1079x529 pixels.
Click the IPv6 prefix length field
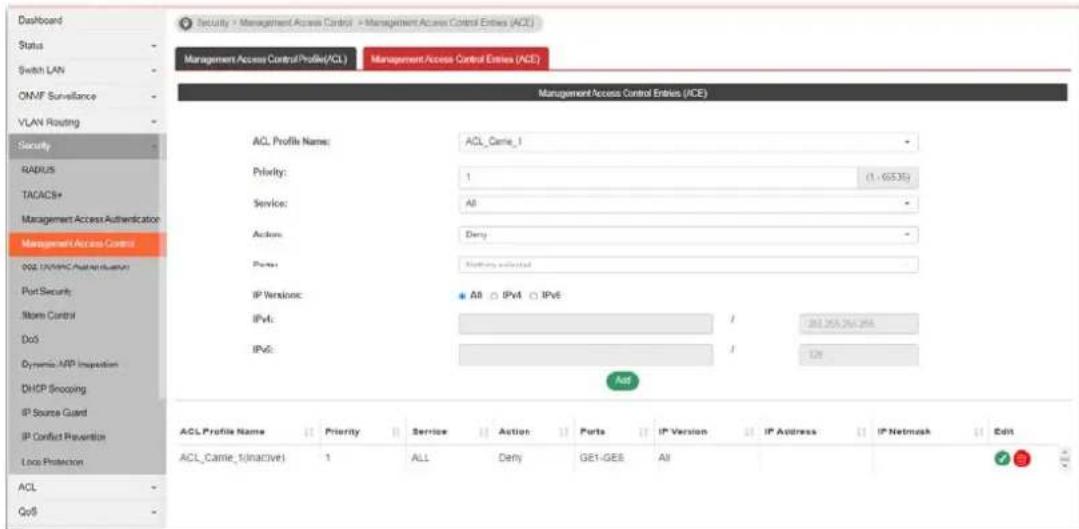(x=859, y=354)
